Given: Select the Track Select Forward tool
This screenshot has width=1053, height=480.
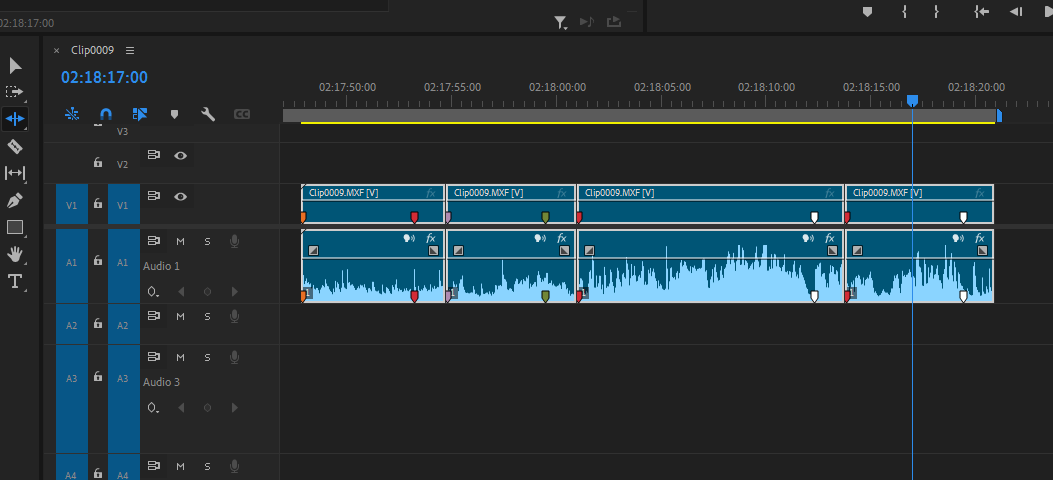Looking at the screenshot, I should (15, 92).
